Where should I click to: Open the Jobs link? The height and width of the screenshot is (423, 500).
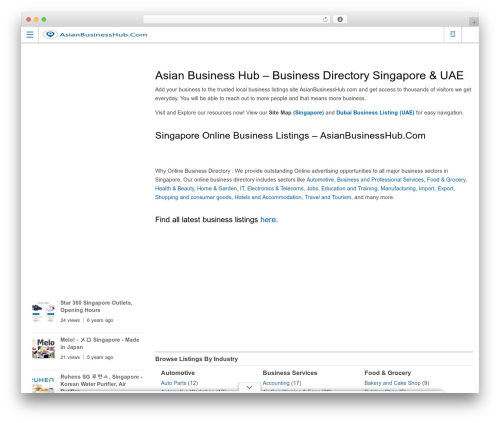312,189
